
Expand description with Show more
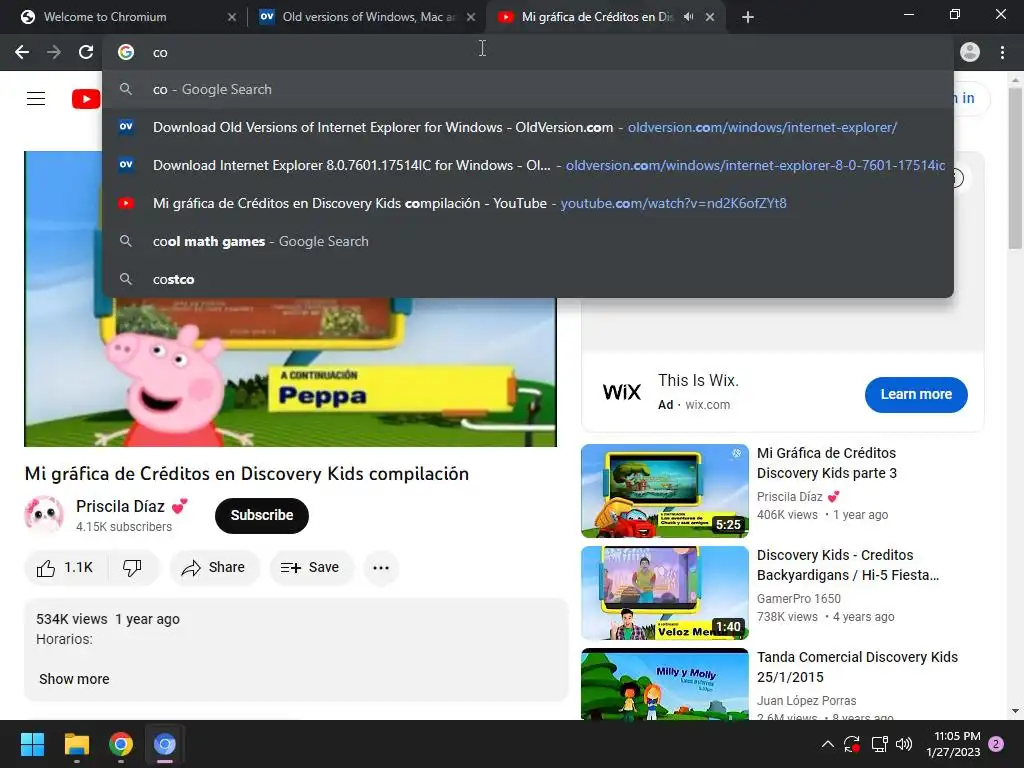[74, 679]
